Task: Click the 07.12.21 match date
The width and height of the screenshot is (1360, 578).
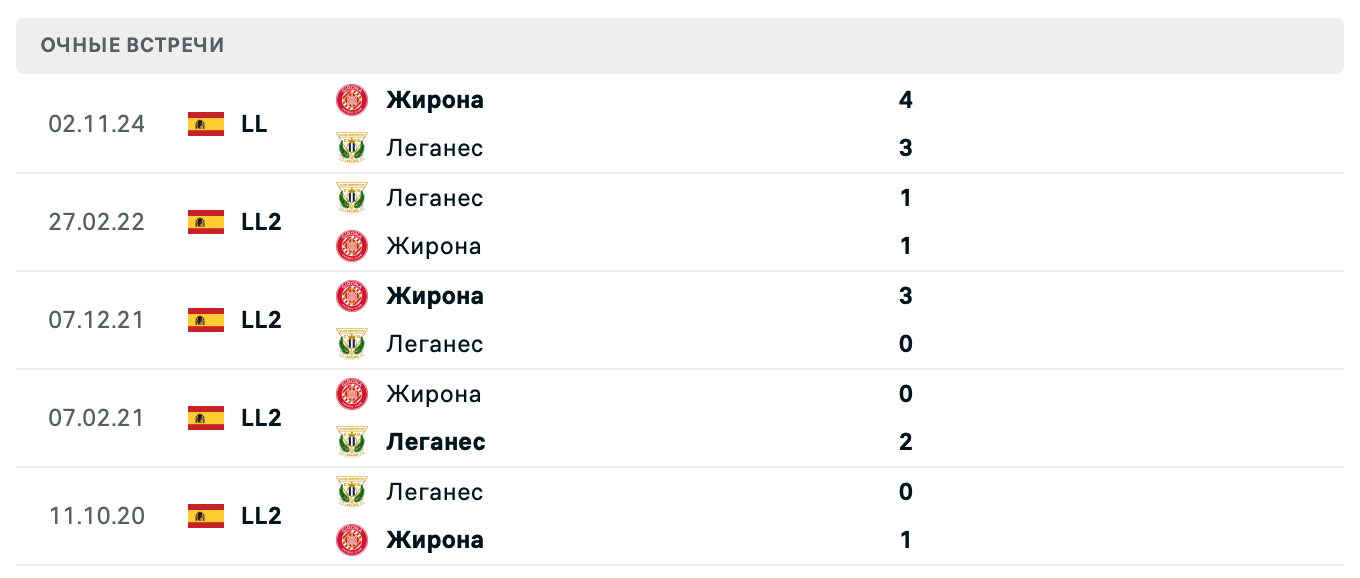Action: pos(96,320)
